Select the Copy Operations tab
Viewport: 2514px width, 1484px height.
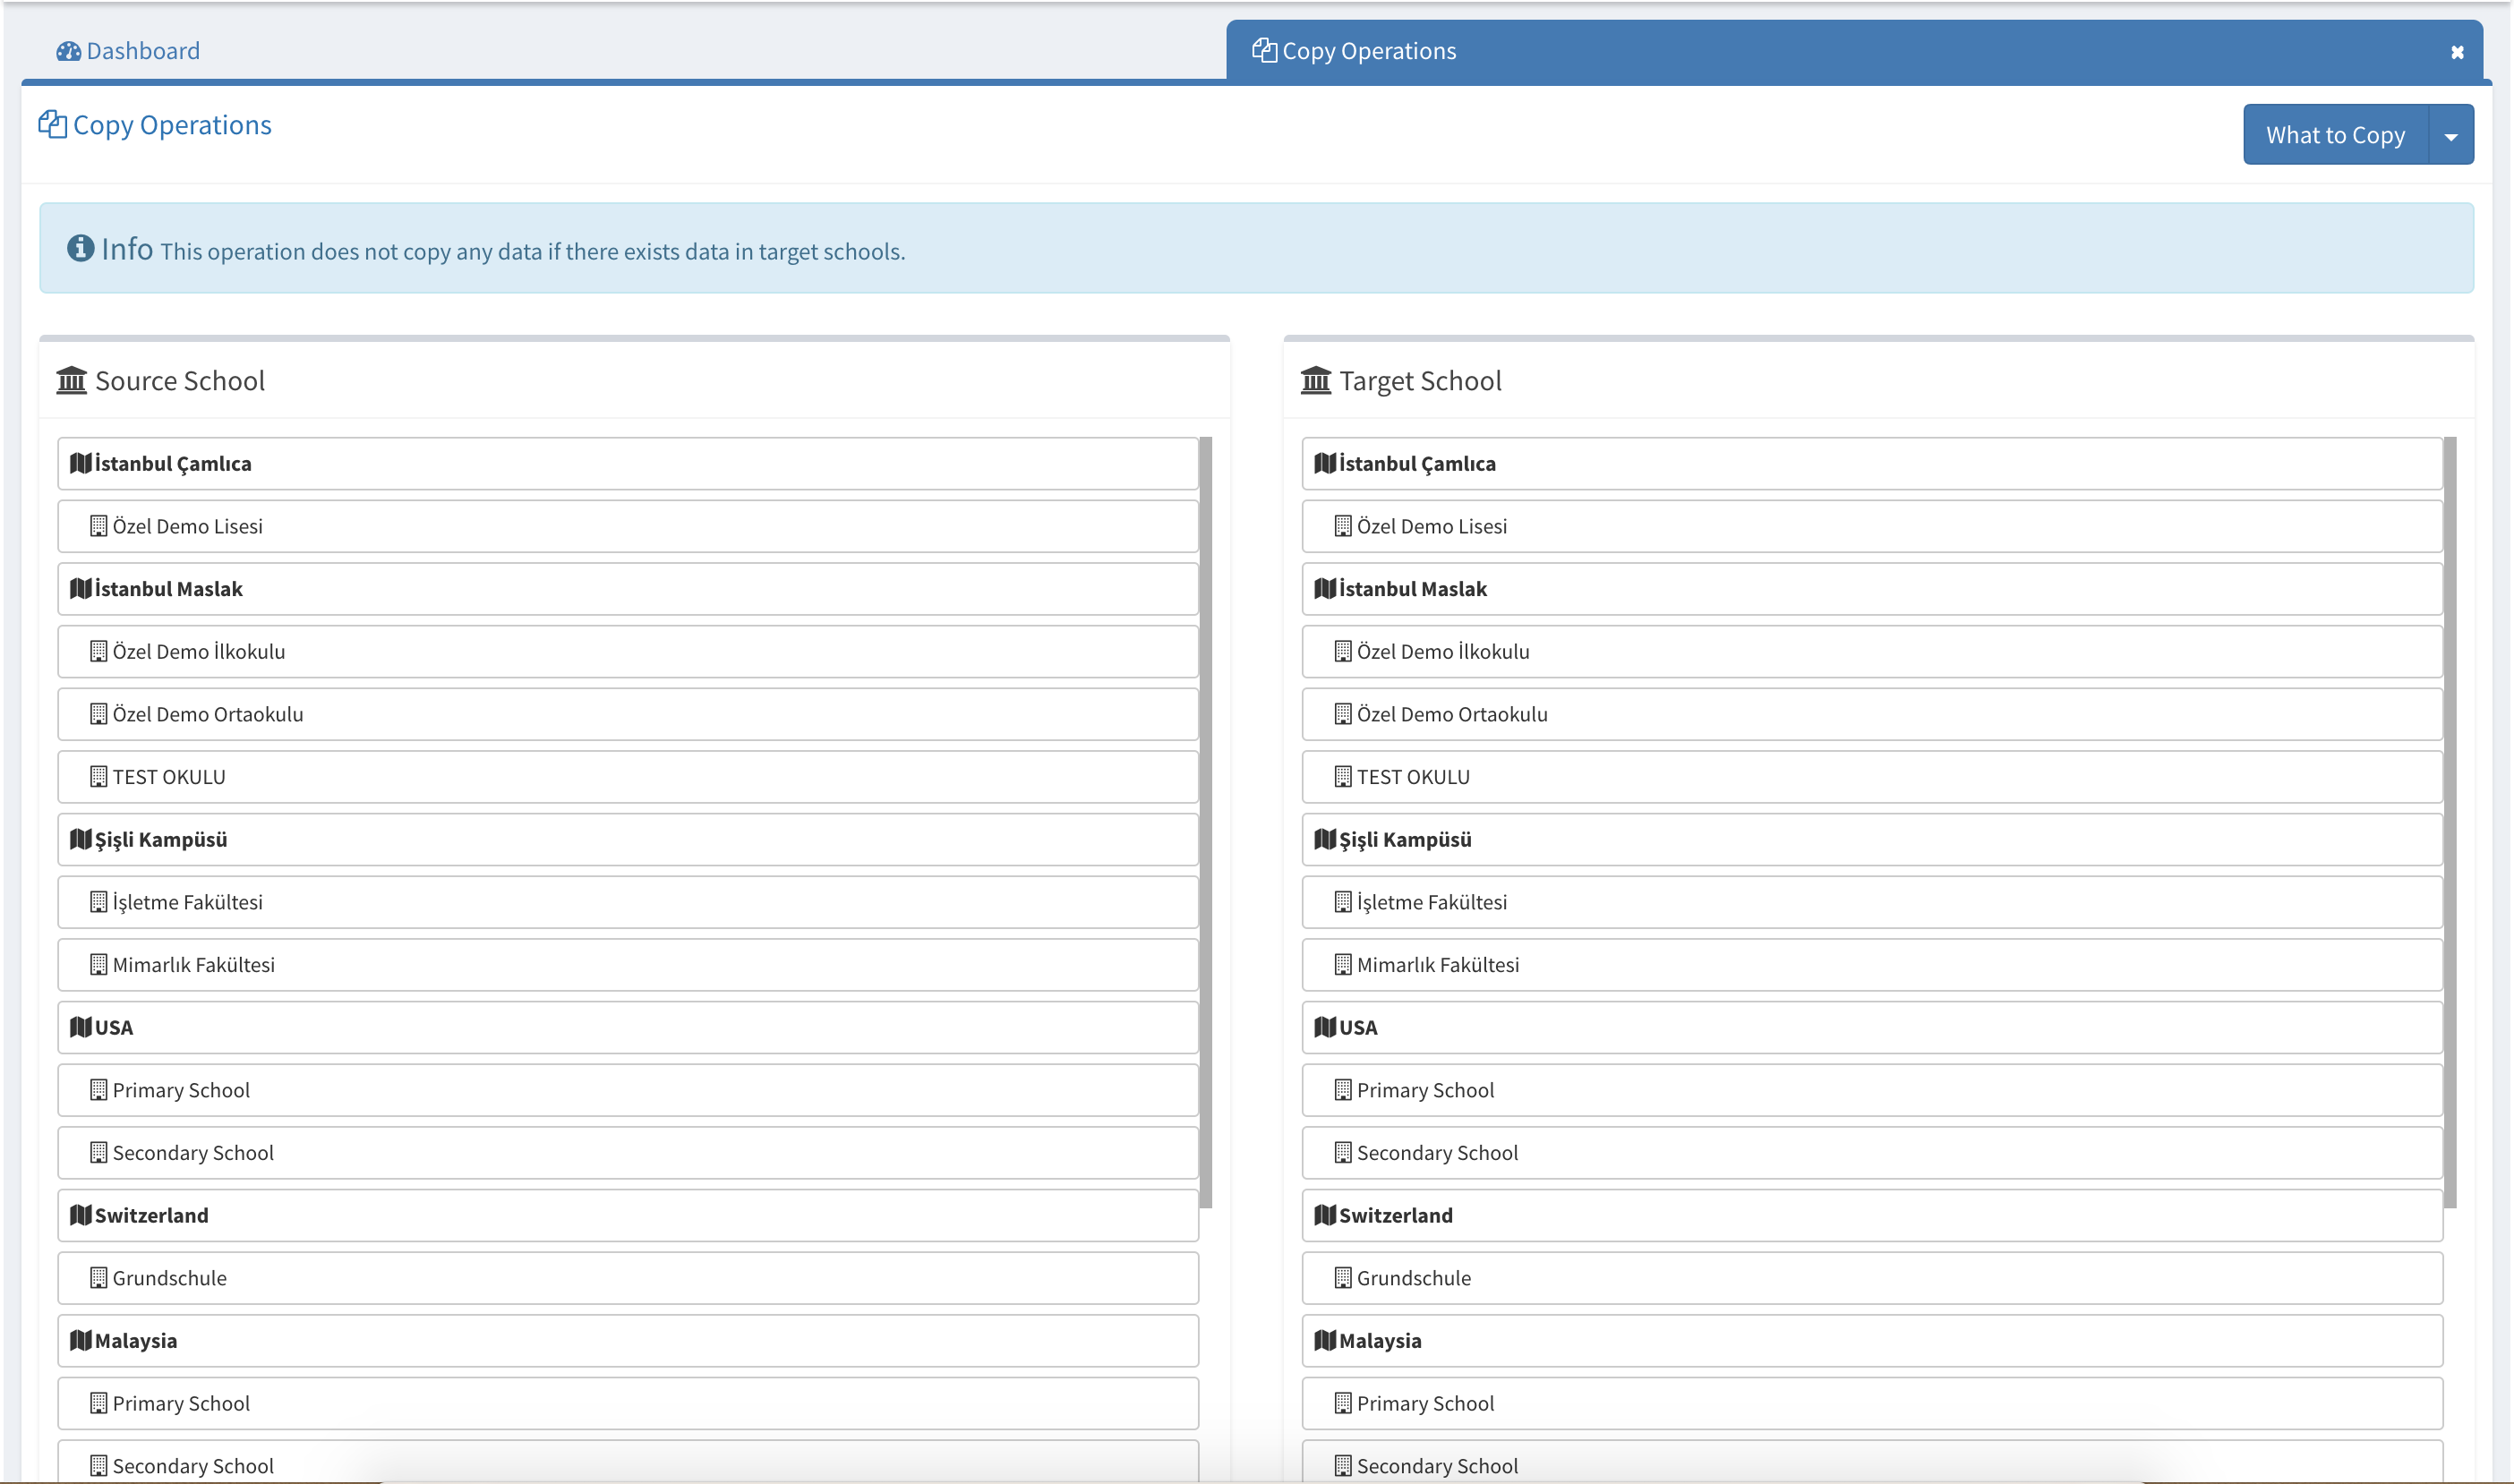[1368, 51]
